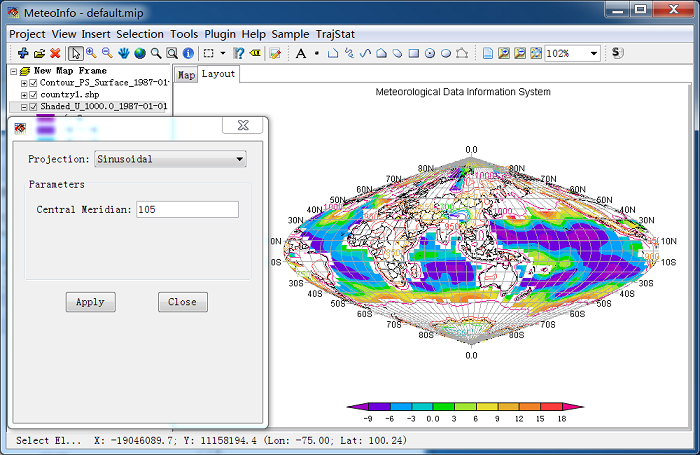The height and width of the screenshot is (455, 700).
Task: Switch to the Map tab
Action: [x=186, y=75]
